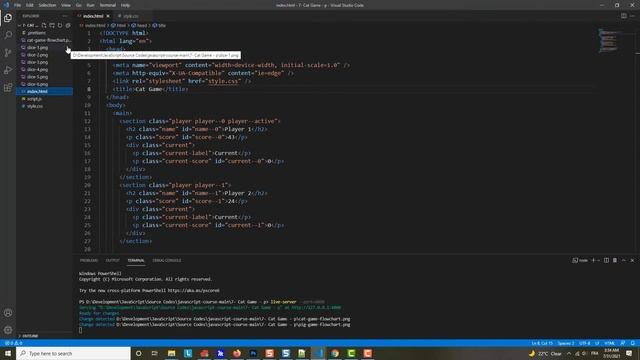Open the Search view in activity bar

tap(8, 36)
